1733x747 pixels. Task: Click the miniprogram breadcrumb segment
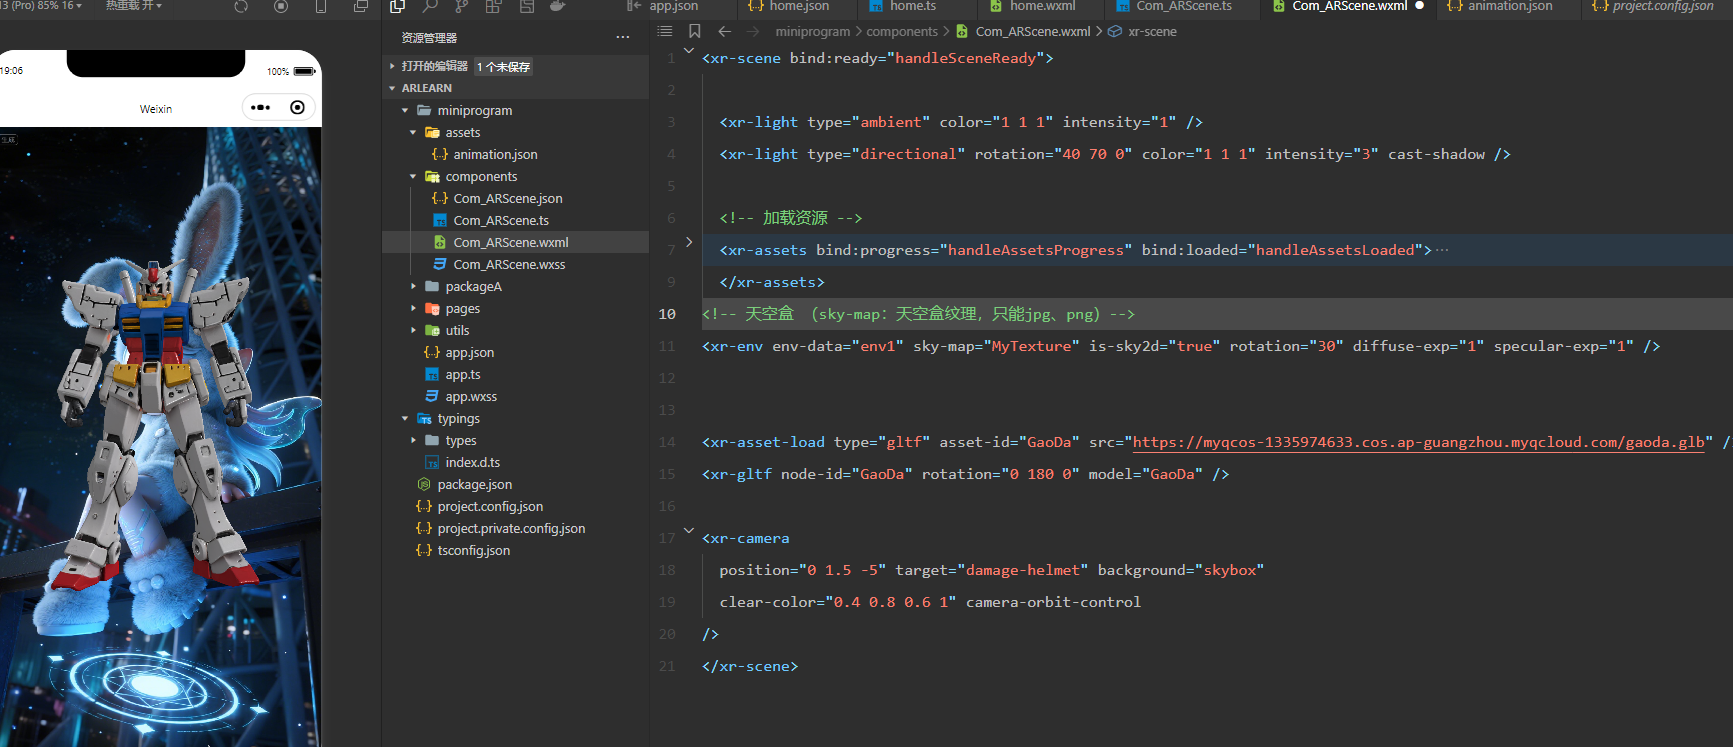pyautogui.click(x=812, y=32)
